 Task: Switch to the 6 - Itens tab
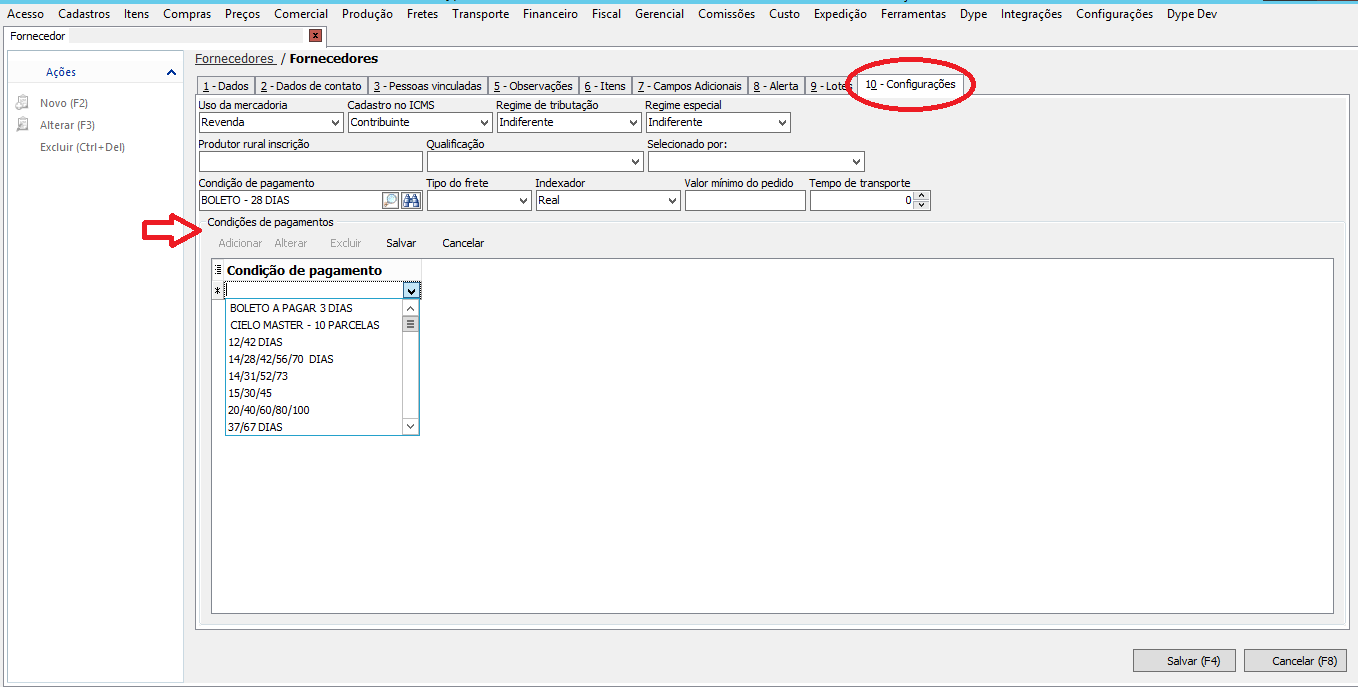click(x=604, y=86)
